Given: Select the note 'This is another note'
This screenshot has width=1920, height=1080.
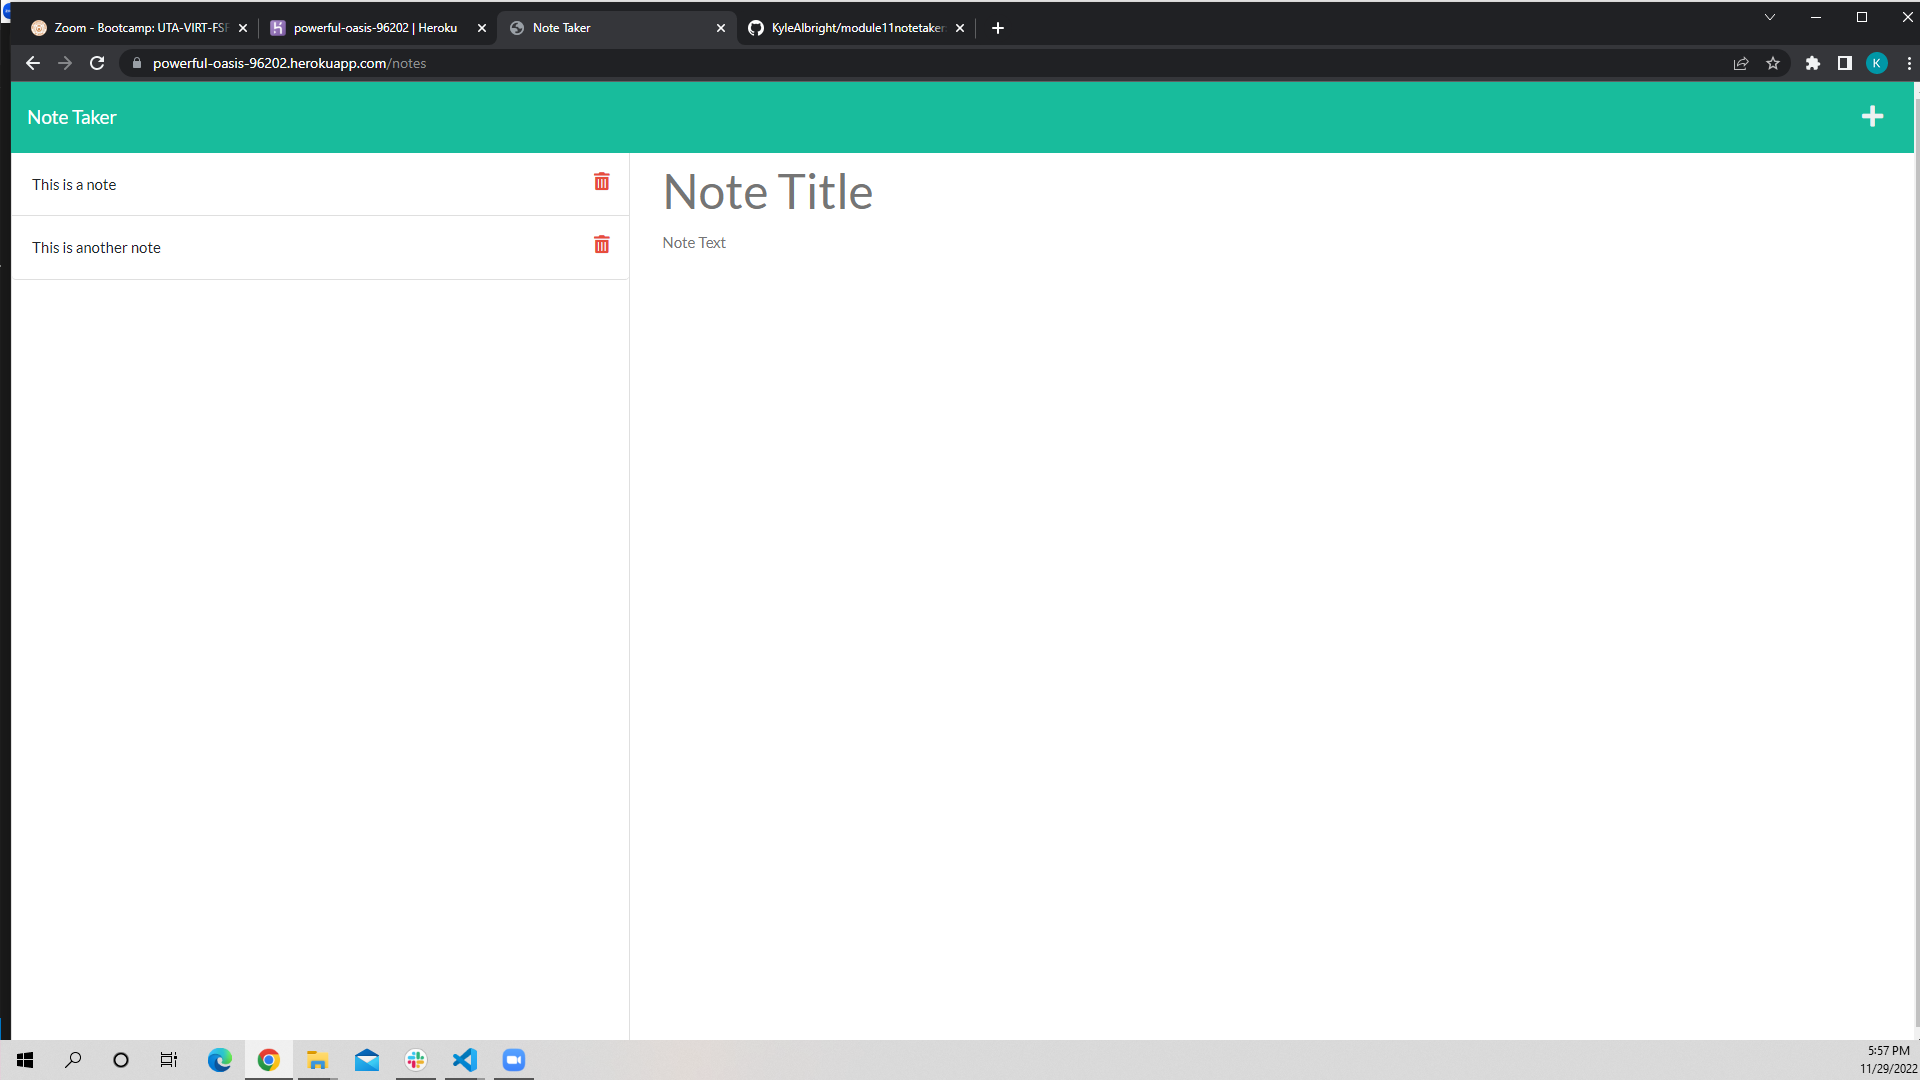Looking at the screenshot, I should (96, 247).
